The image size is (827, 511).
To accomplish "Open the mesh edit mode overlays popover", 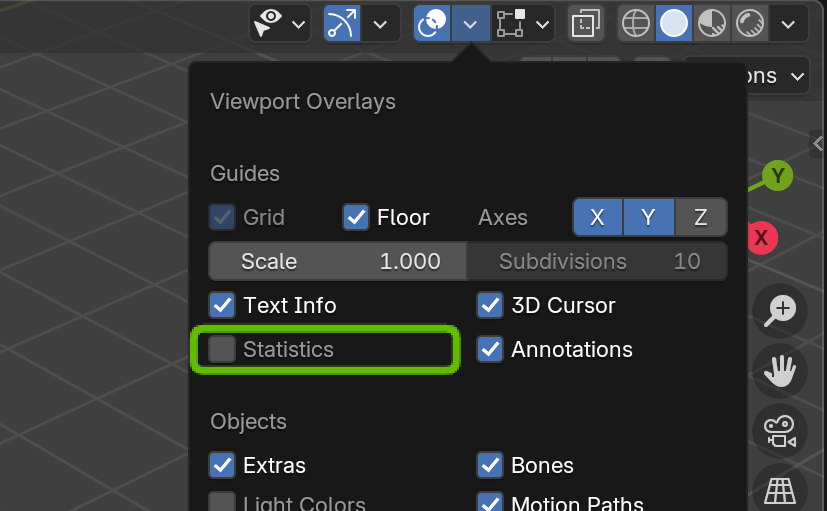I will 523,23.
